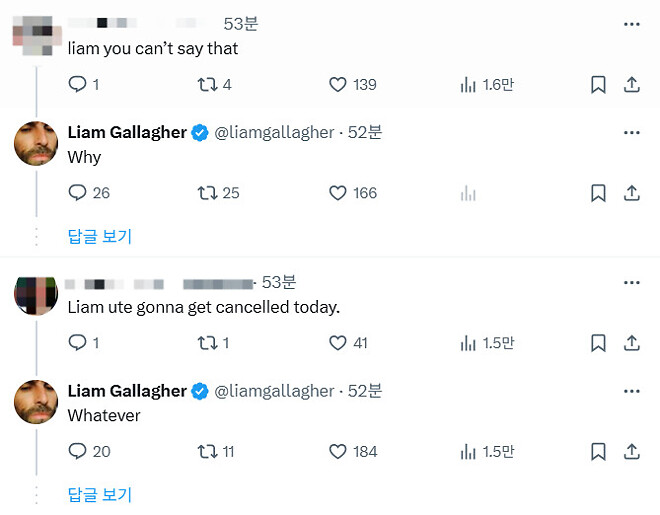The height and width of the screenshot is (515, 660).
Task: Reply to the "gonna get cancelled today" tweet
Action: click(x=78, y=343)
